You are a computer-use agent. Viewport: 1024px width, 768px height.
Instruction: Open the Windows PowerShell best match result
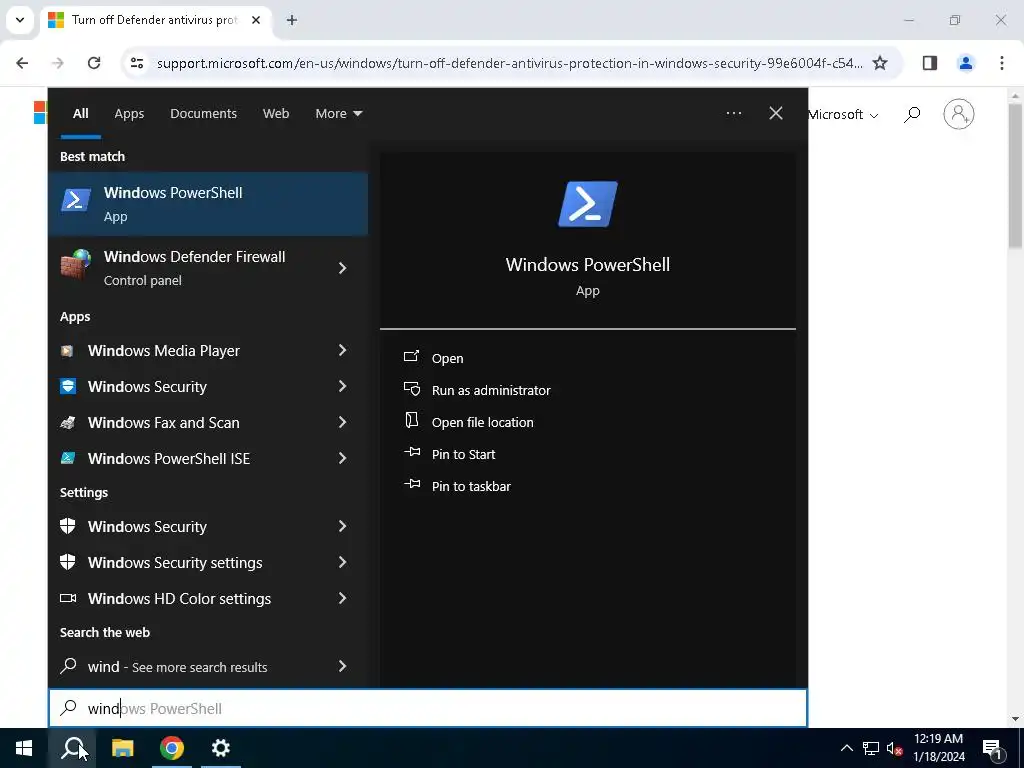(208, 204)
